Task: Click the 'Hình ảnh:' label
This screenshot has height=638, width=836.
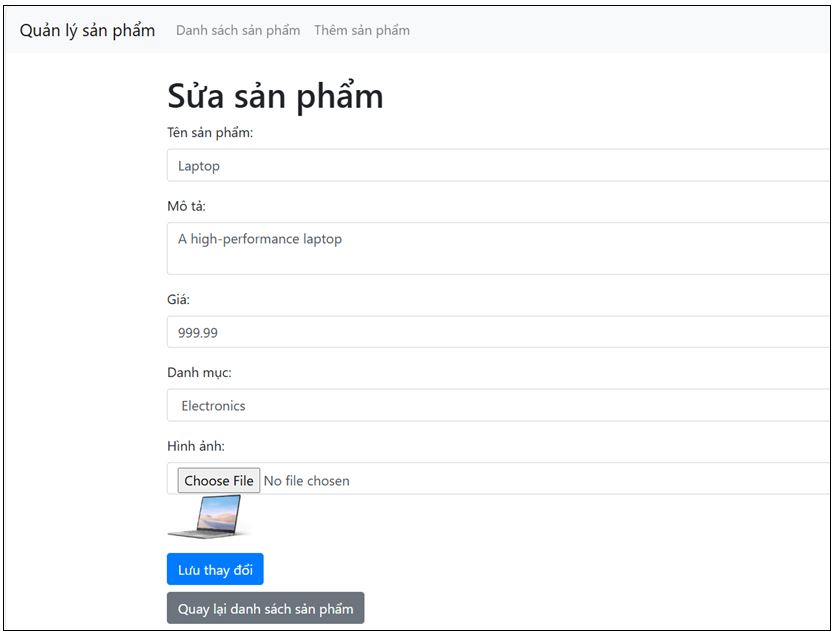Action: [x=196, y=446]
